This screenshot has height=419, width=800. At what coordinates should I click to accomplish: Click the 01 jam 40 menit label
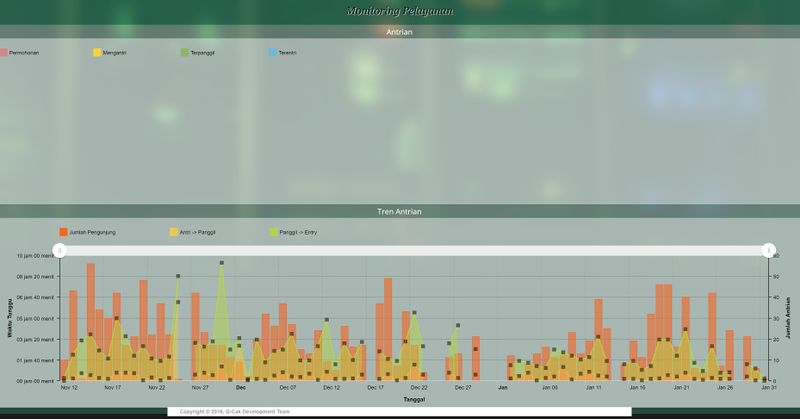35,360
